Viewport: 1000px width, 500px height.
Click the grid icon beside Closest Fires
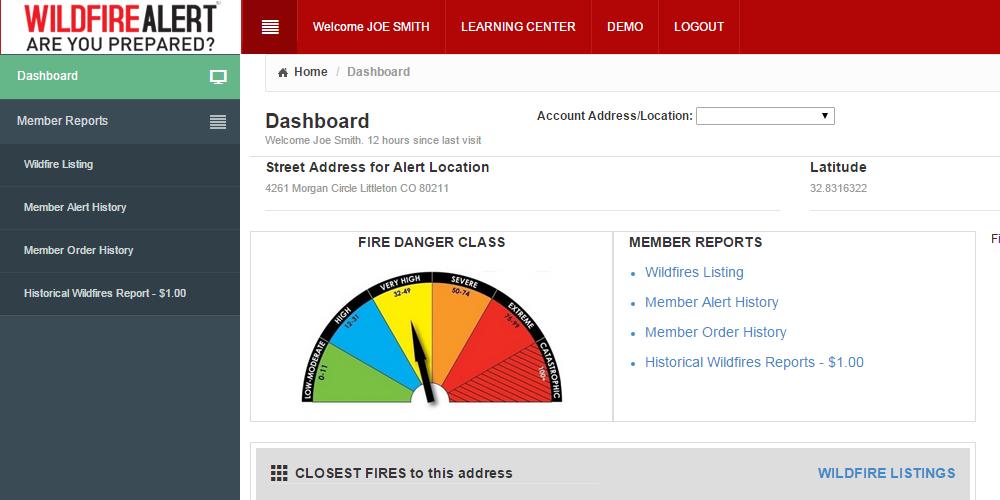(x=279, y=473)
